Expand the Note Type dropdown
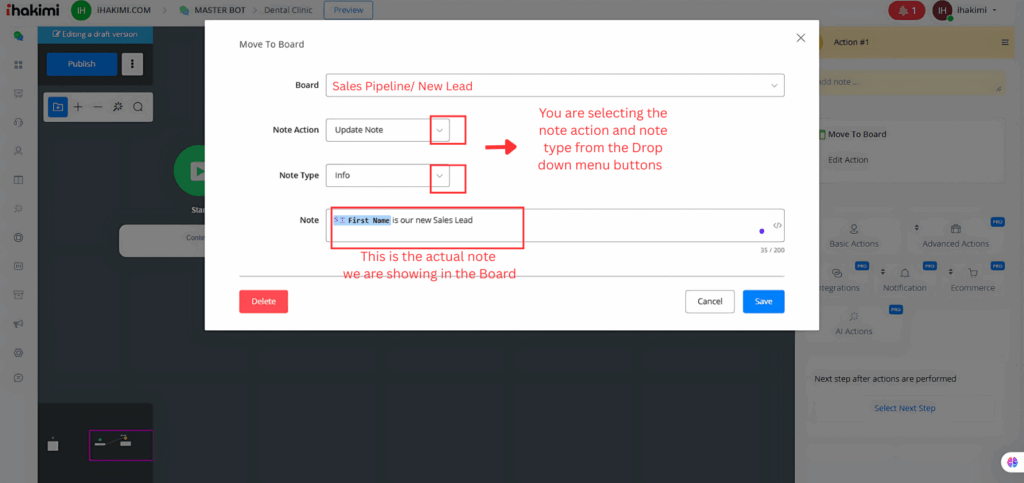The width and height of the screenshot is (1024, 483). (439, 175)
